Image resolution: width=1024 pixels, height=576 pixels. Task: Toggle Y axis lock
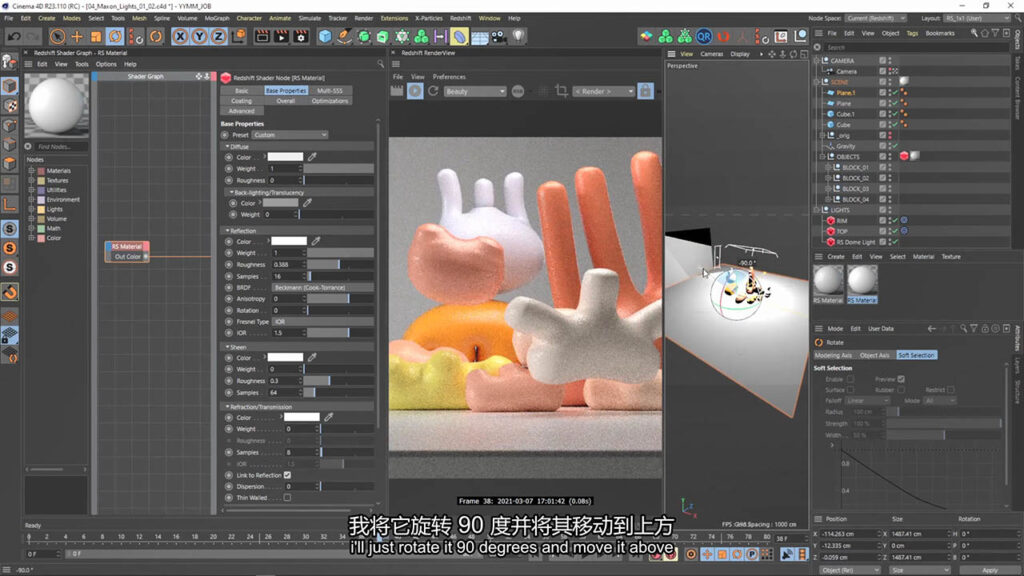[x=199, y=37]
